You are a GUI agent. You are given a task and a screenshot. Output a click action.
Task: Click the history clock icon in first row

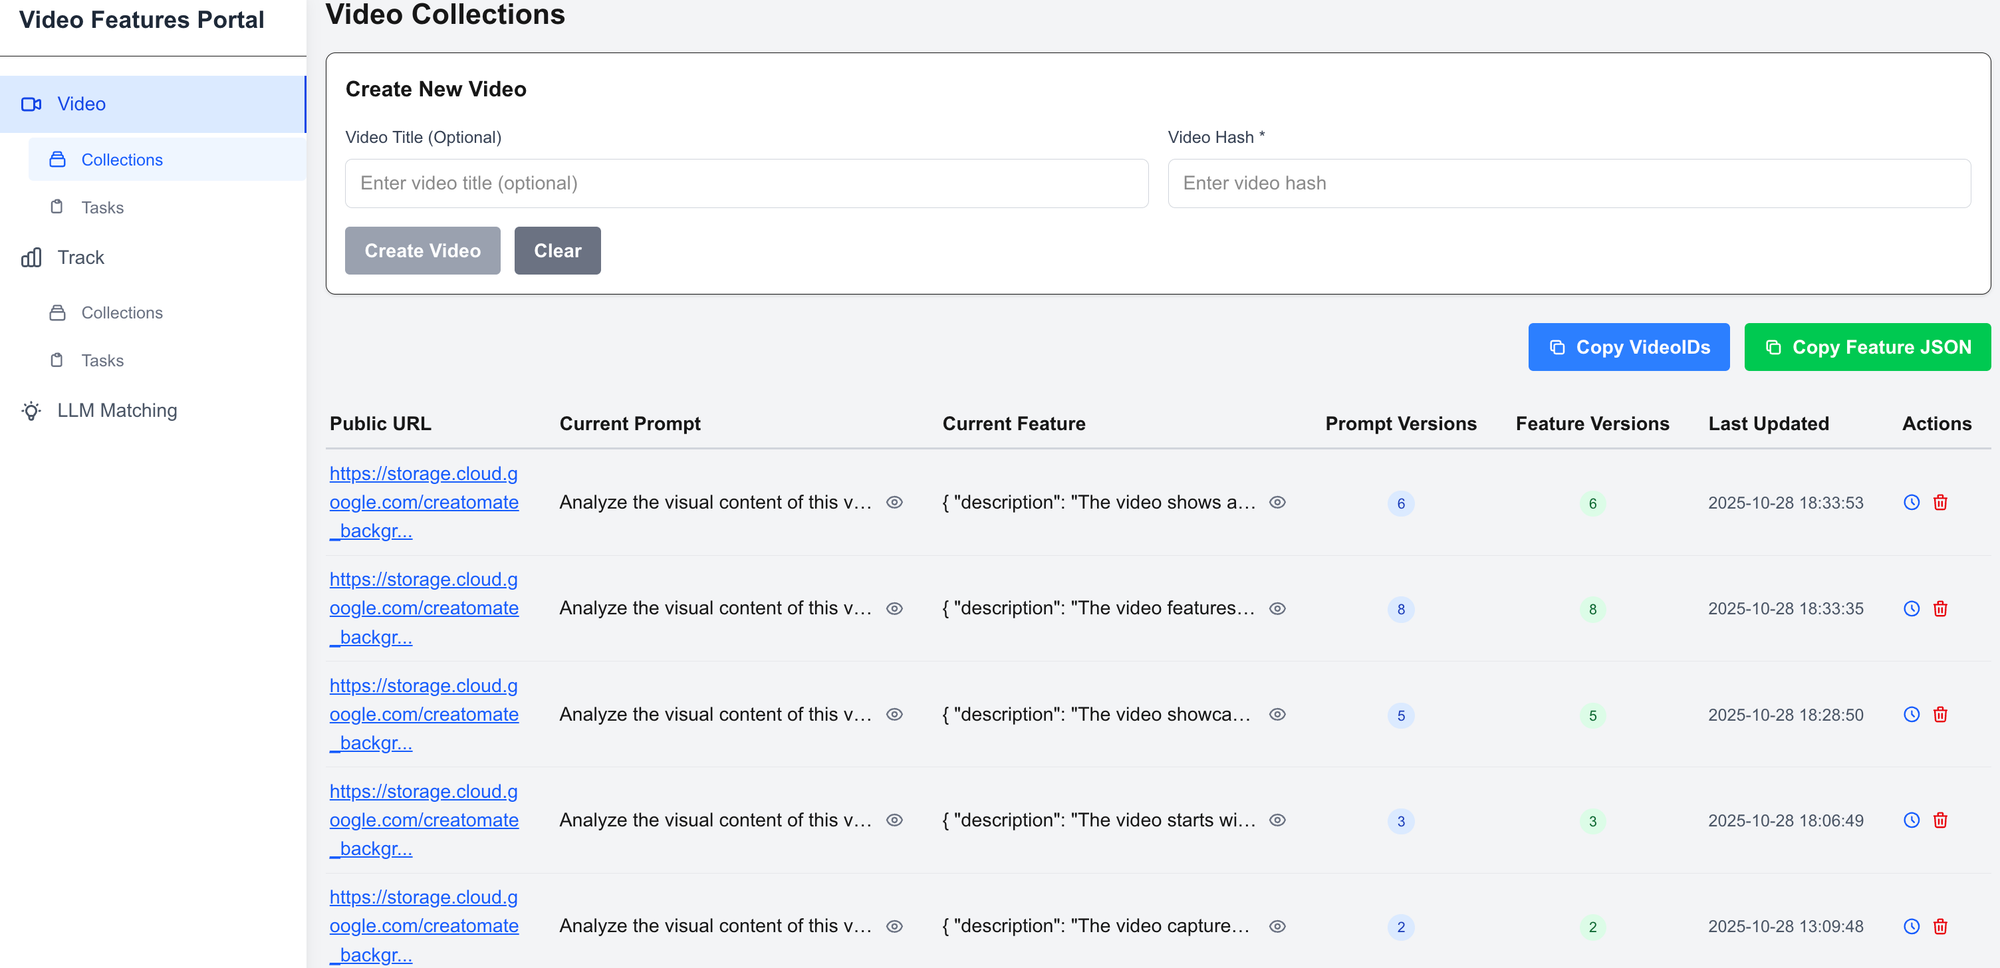point(1911,503)
